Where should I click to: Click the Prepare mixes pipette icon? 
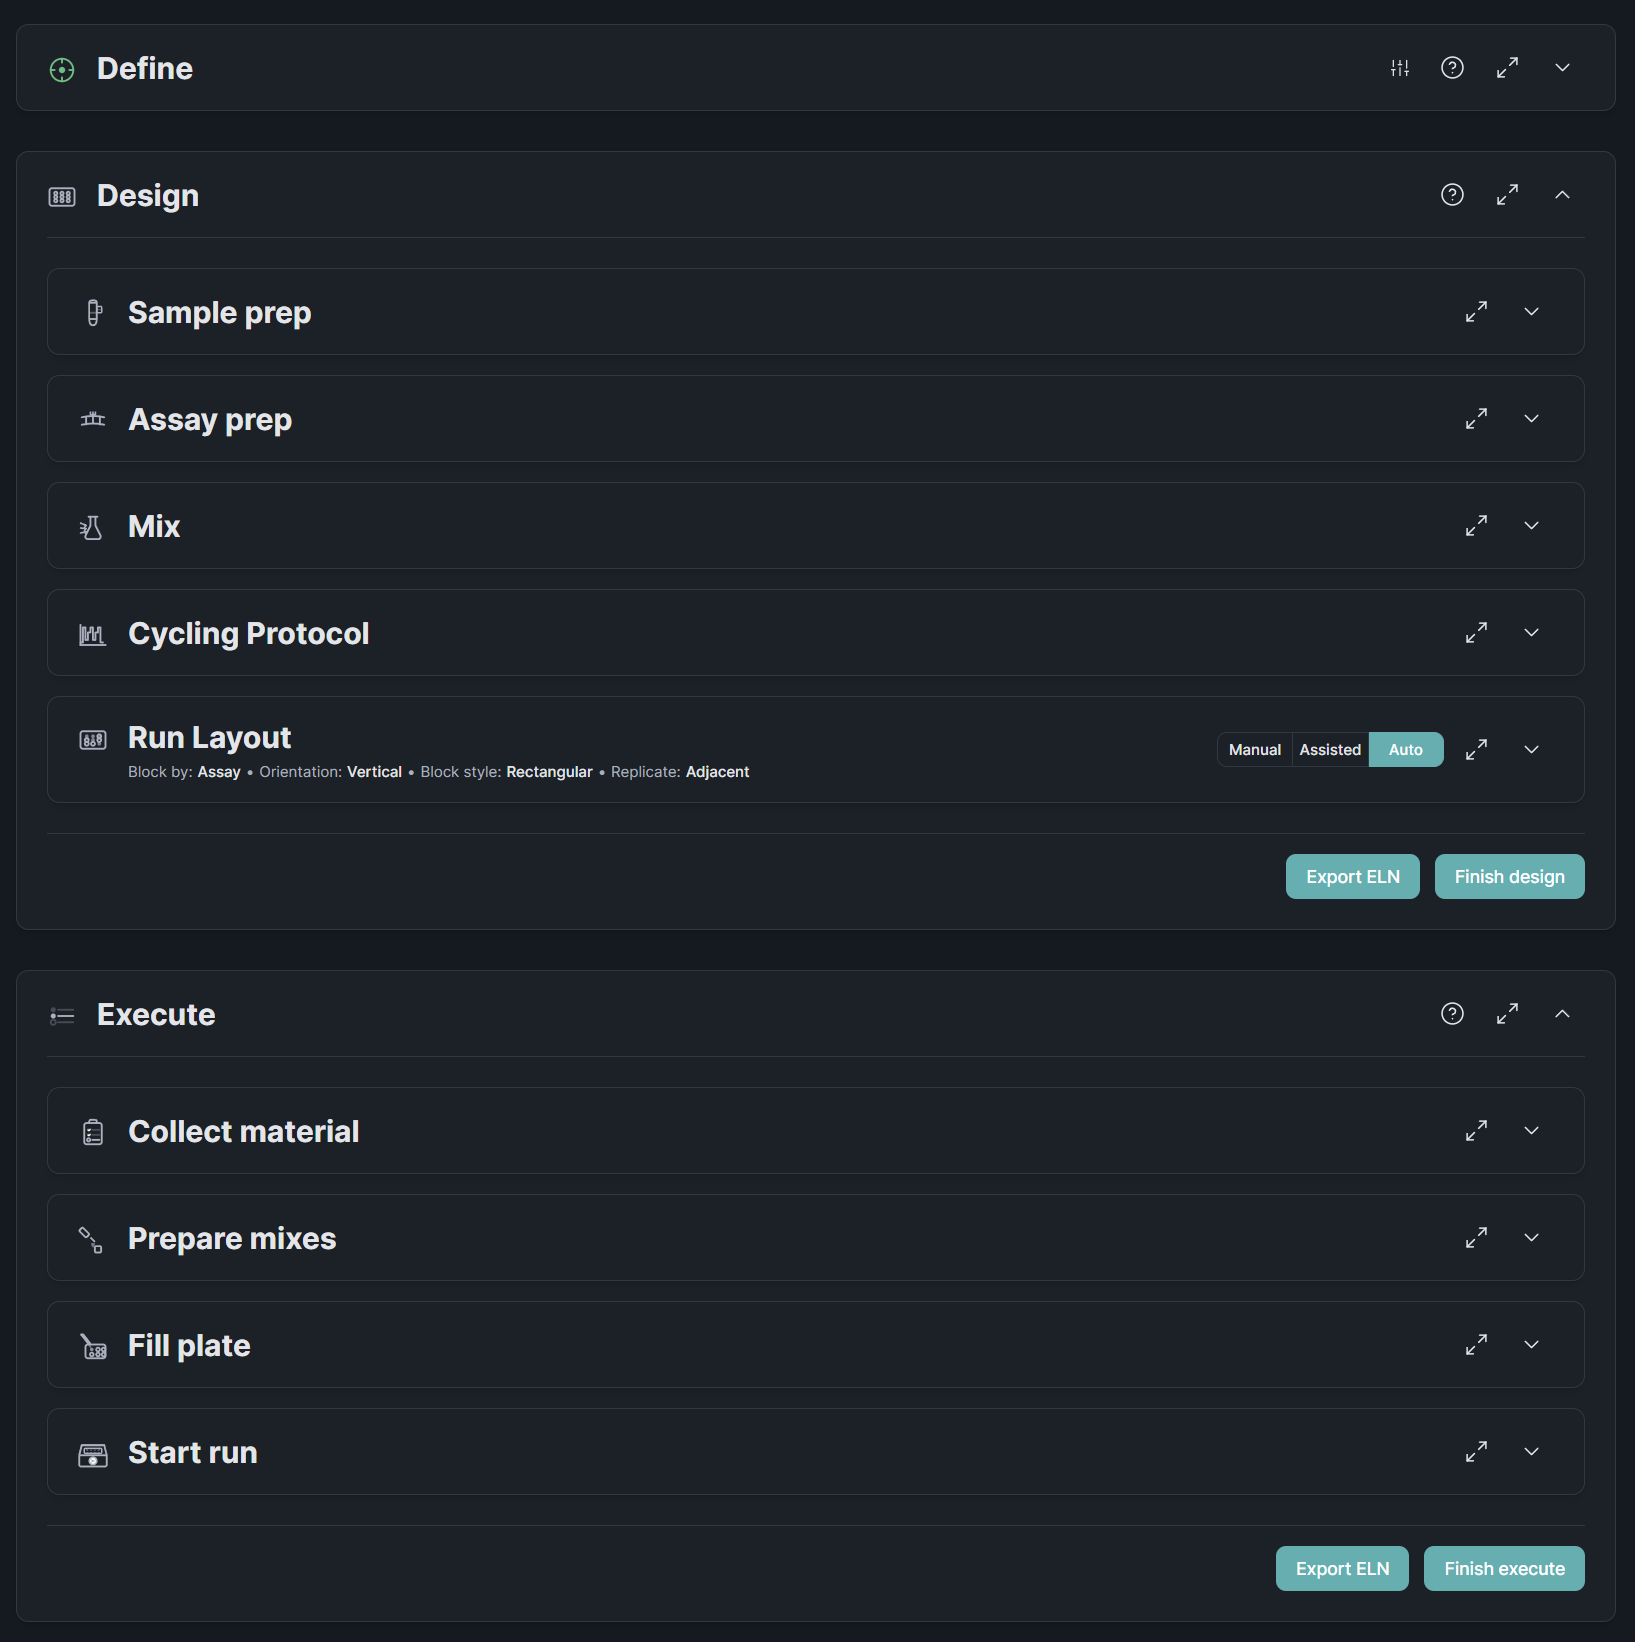click(x=90, y=1238)
